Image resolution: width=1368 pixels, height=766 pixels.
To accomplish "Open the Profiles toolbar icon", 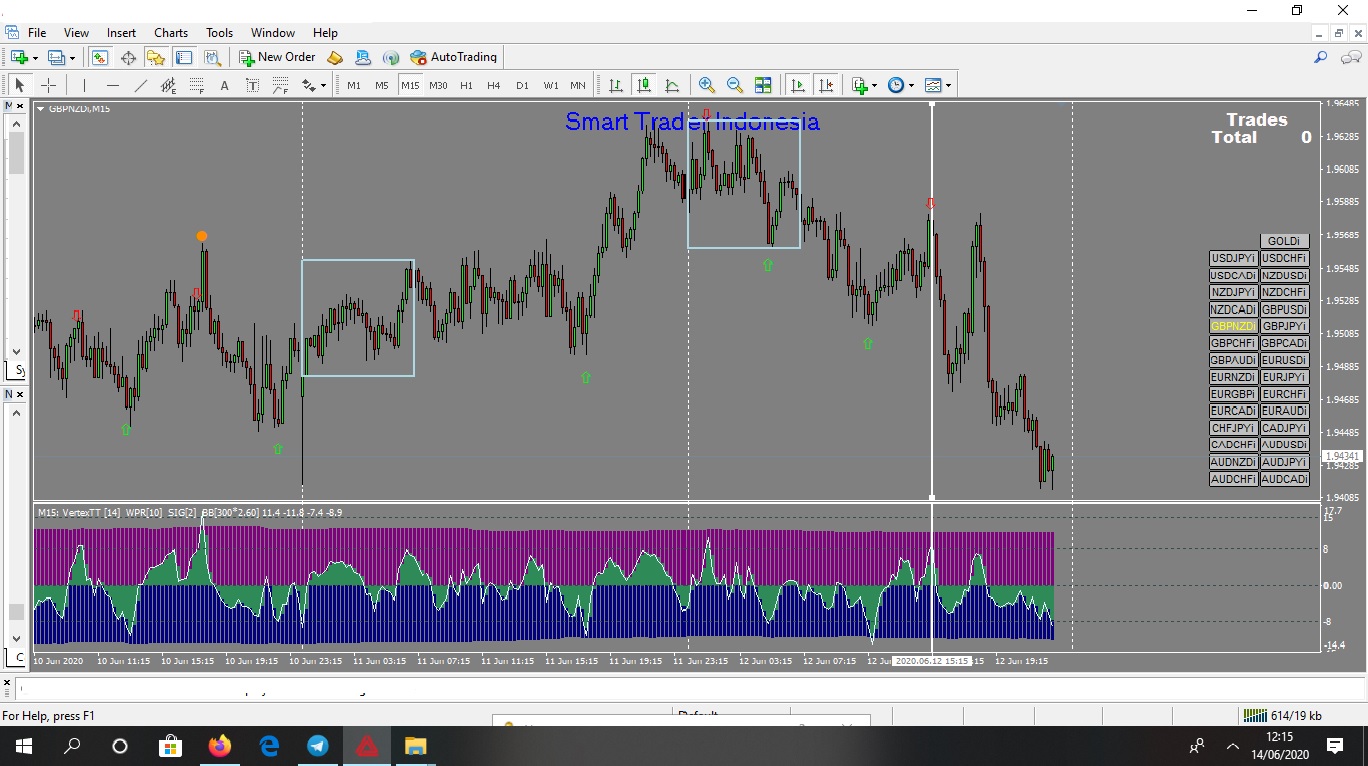I will click(57, 58).
